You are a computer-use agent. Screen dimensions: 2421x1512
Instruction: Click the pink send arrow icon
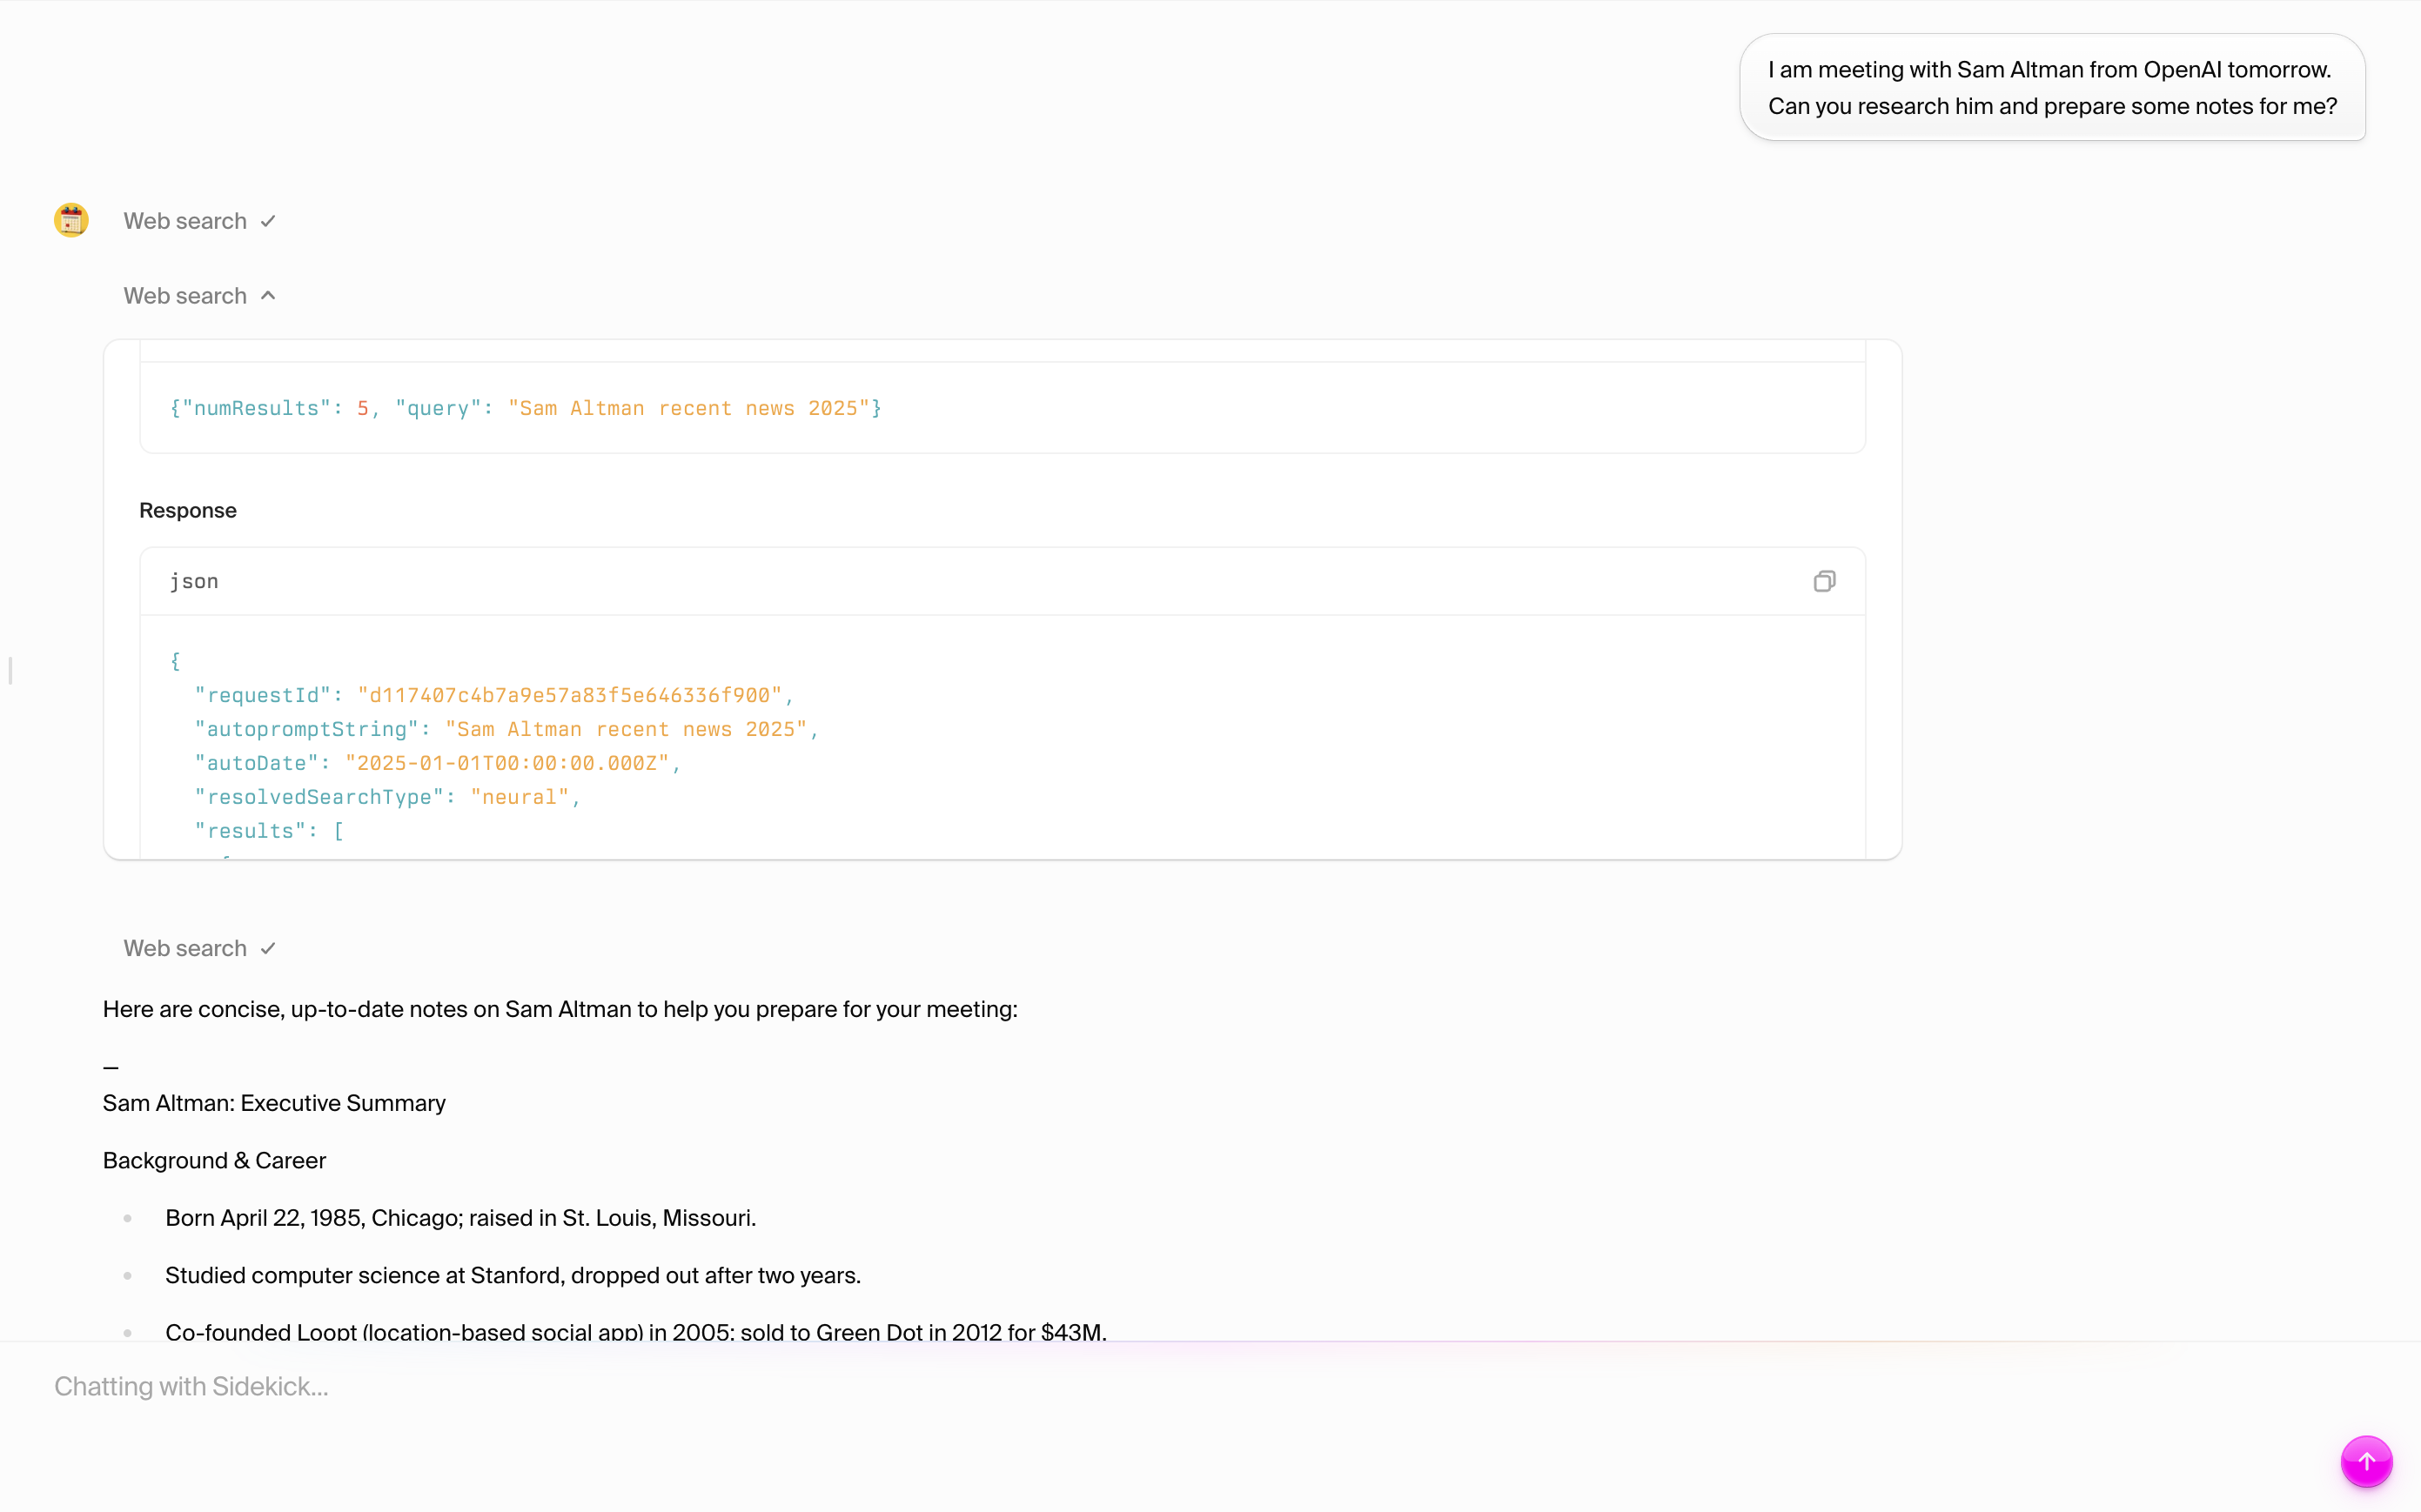click(2366, 1461)
